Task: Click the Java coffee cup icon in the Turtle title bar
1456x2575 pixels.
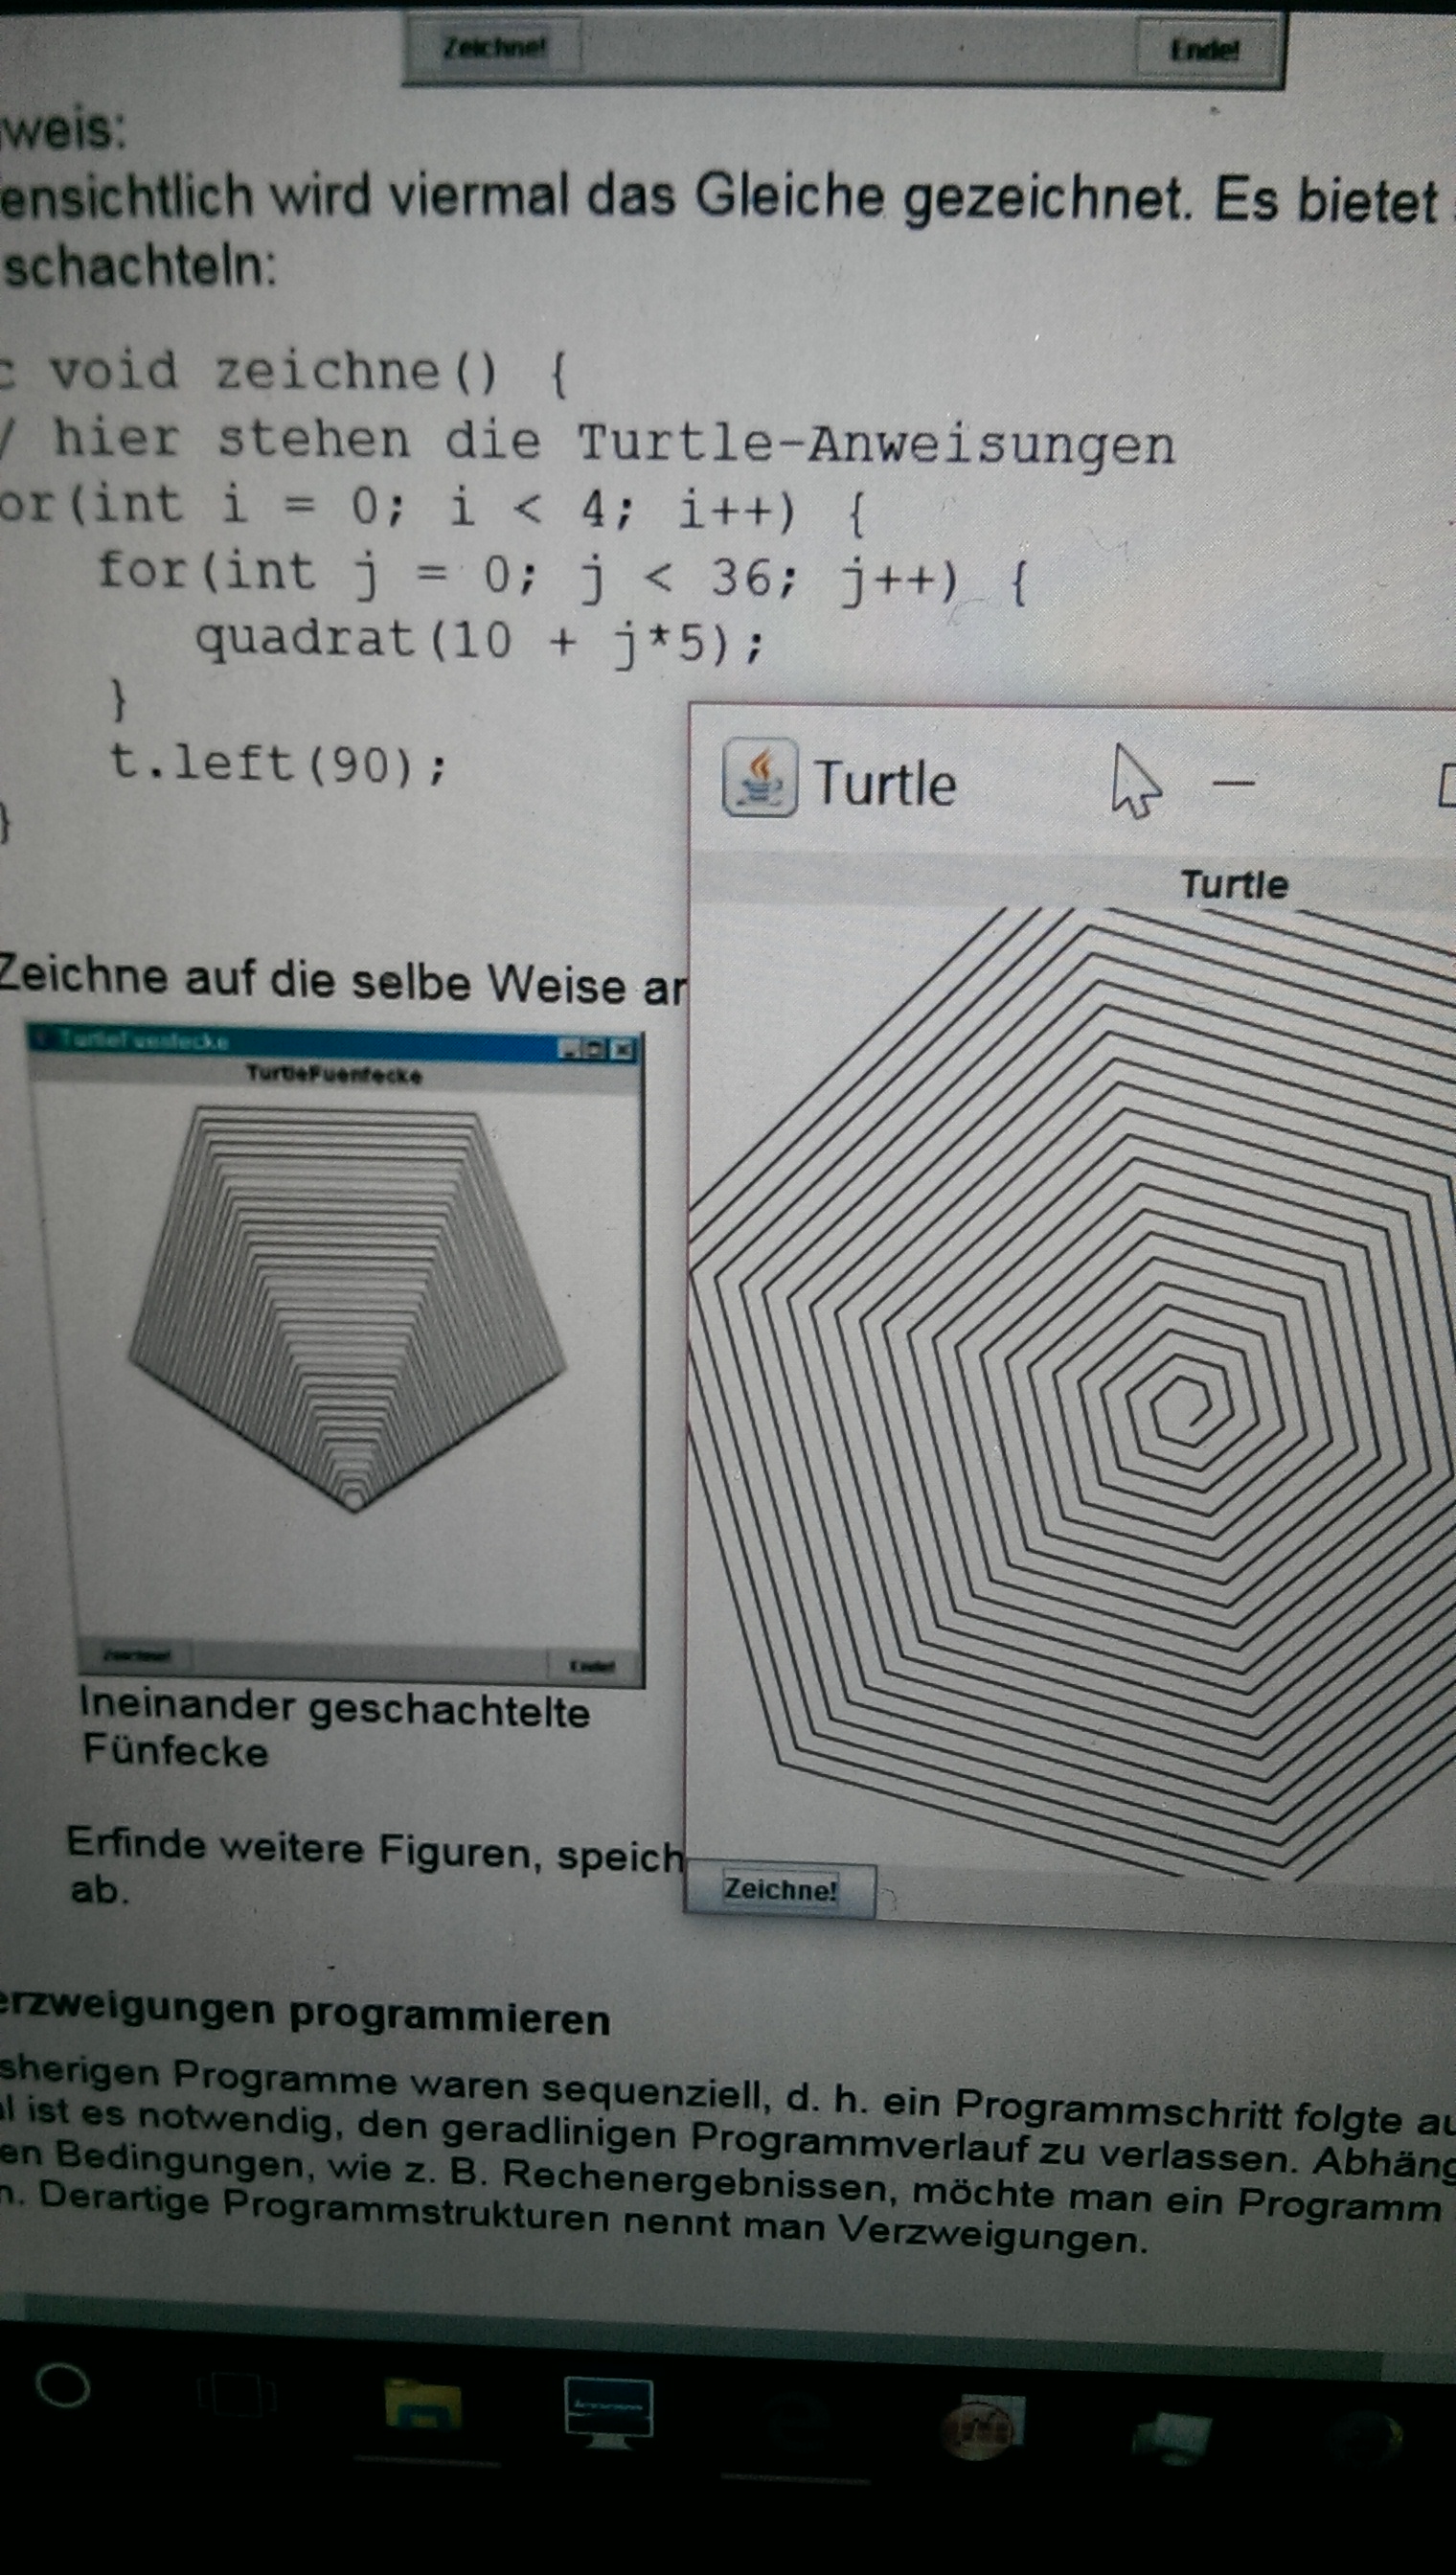Action: coord(759,778)
